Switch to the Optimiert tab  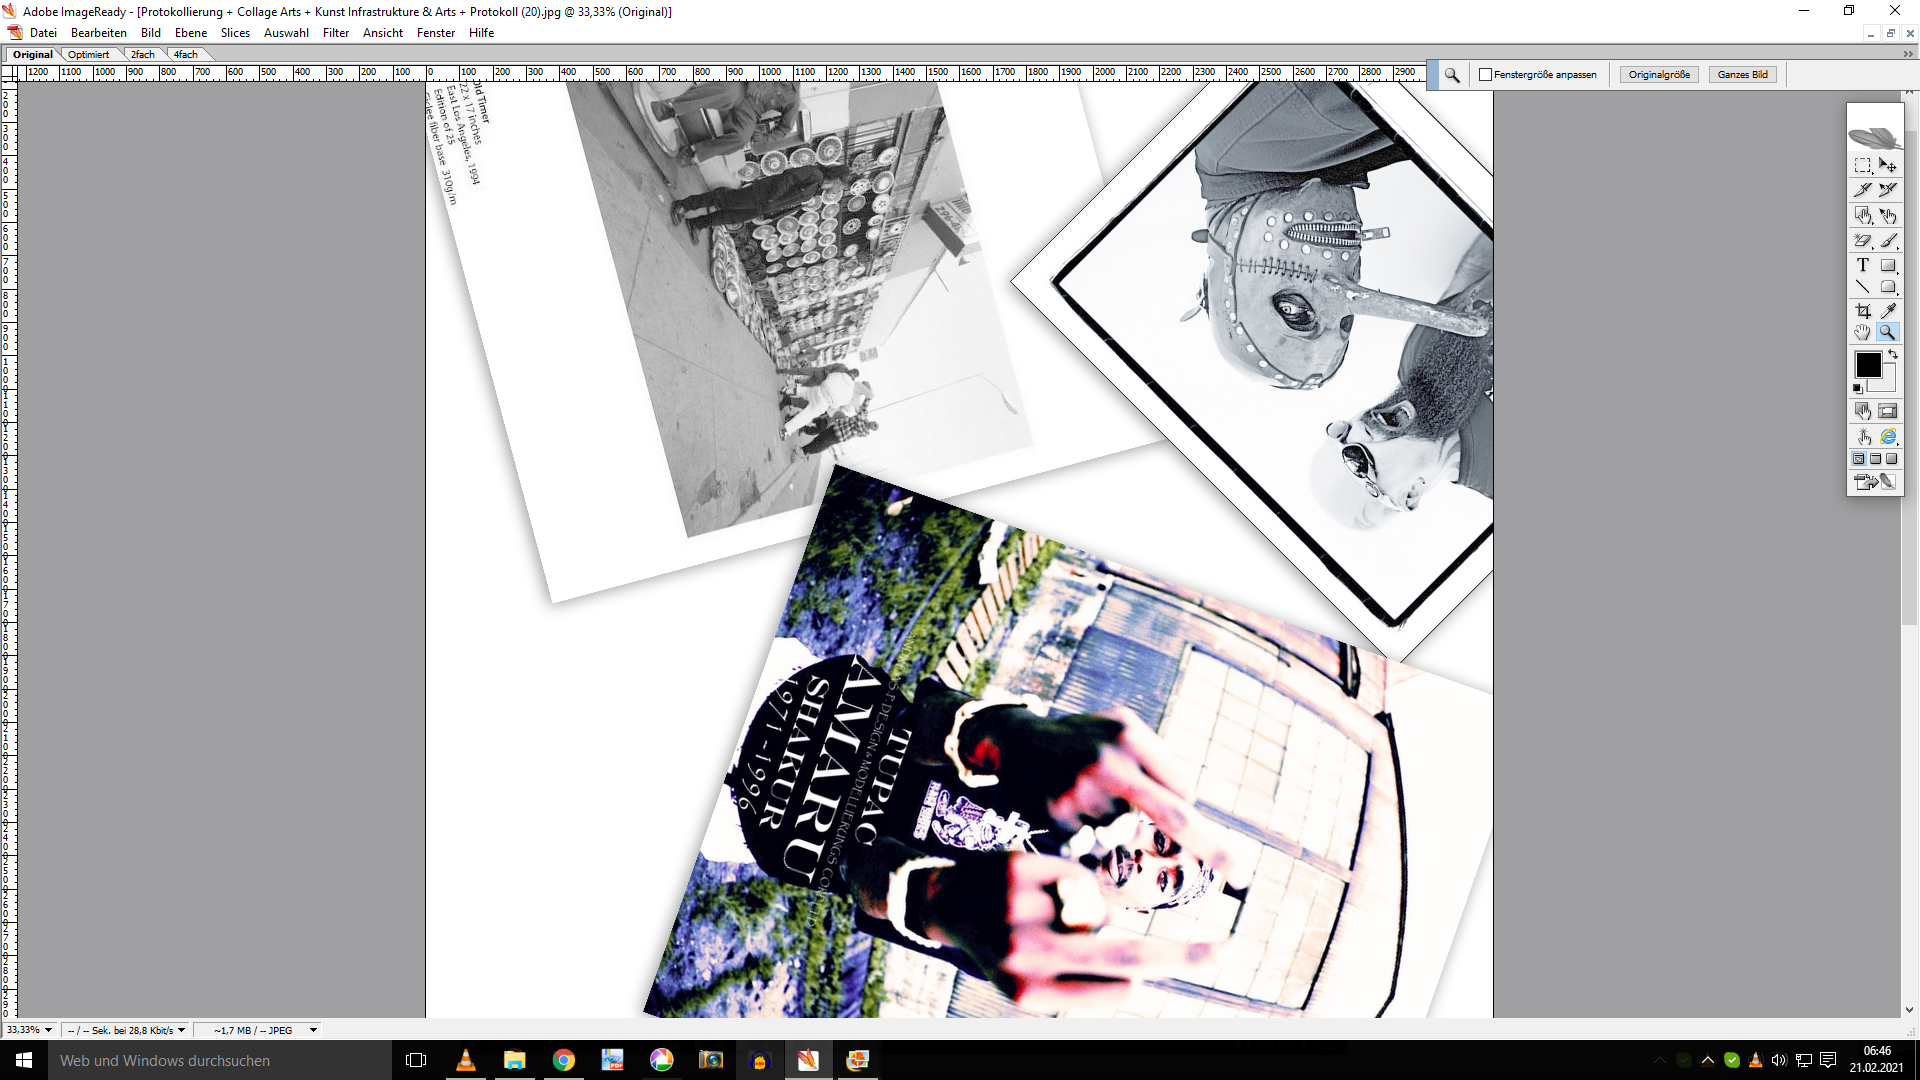click(89, 55)
